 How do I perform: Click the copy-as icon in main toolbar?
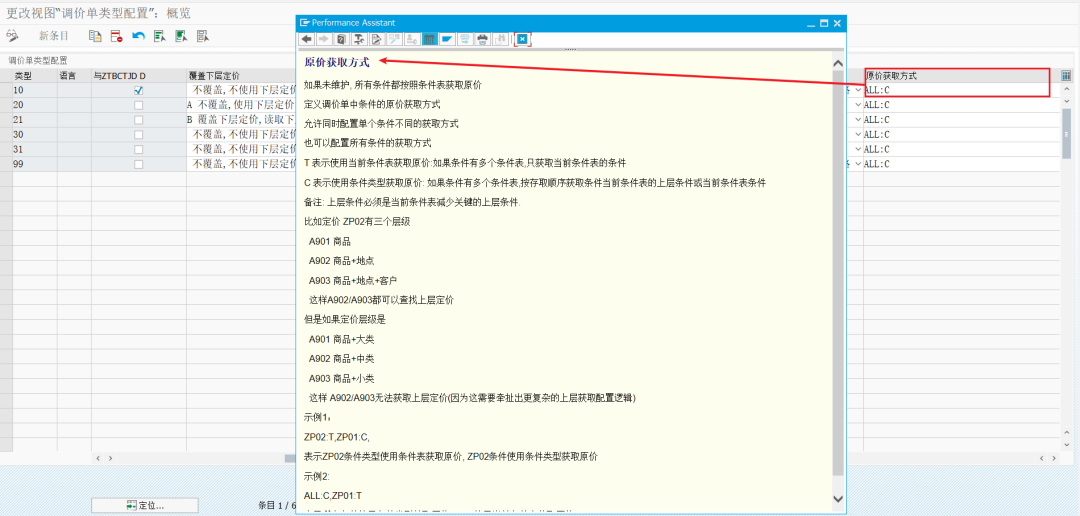[x=95, y=36]
